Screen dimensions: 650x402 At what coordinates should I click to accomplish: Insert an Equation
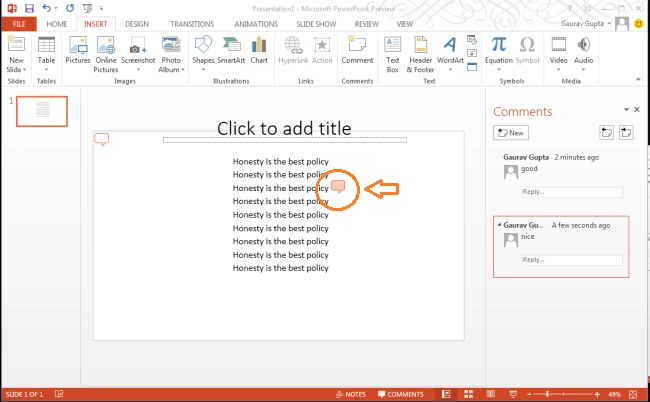tap(499, 54)
